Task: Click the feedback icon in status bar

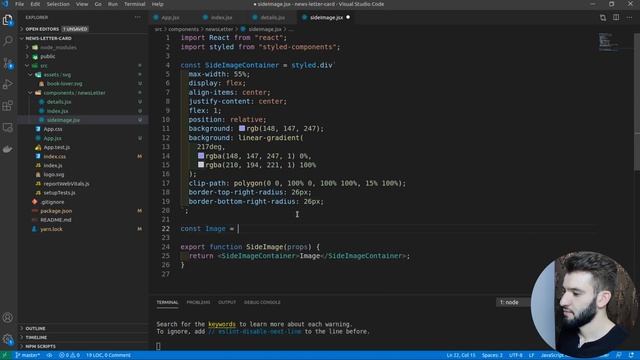Action: 619,355
